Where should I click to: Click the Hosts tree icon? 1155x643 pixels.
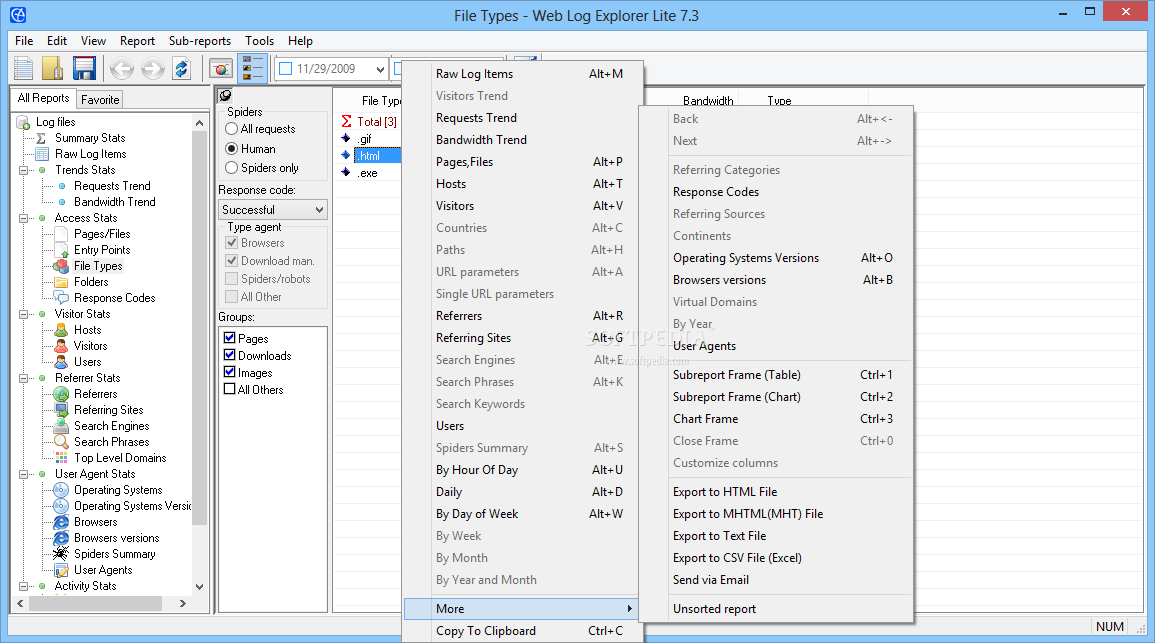click(x=61, y=330)
